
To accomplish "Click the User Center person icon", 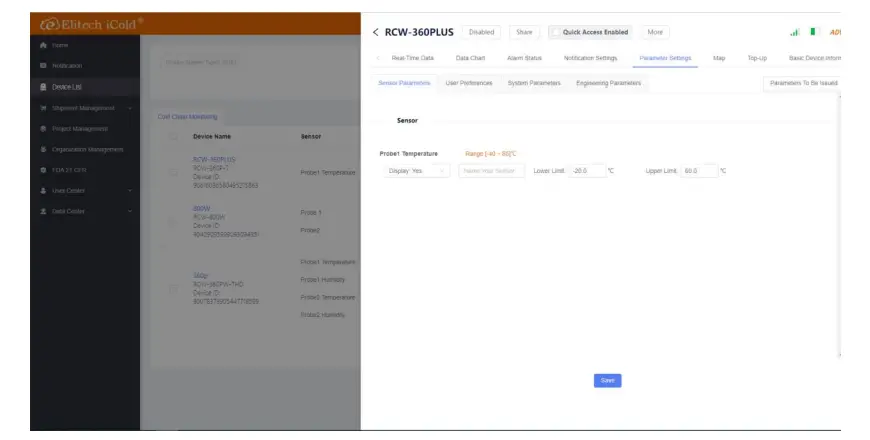I will pyautogui.click(x=43, y=190).
